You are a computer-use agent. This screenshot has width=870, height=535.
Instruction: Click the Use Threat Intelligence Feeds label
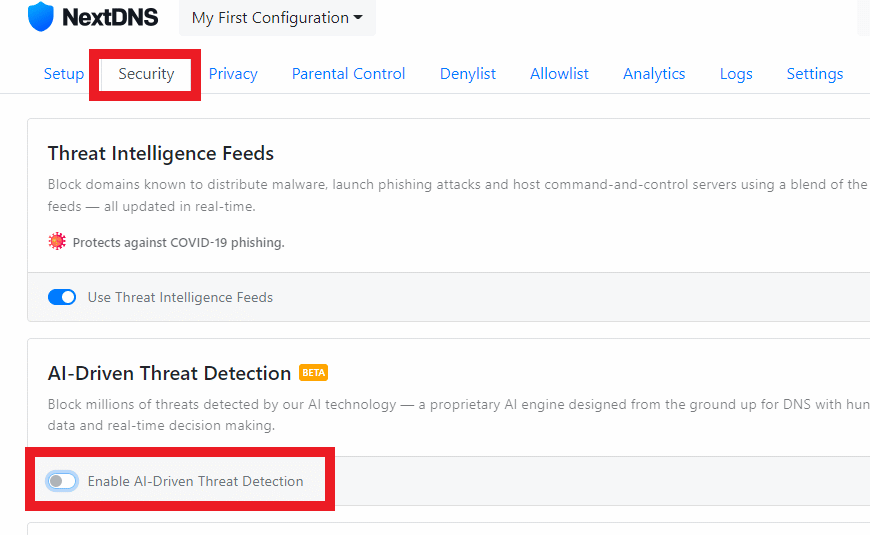coord(180,297)
